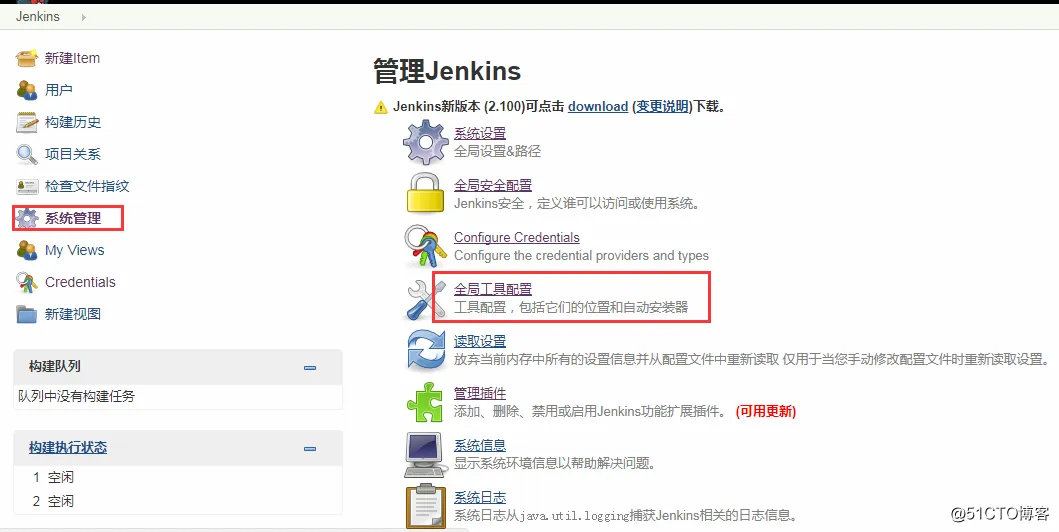Click the 新建Item package icon

[27, 58]
